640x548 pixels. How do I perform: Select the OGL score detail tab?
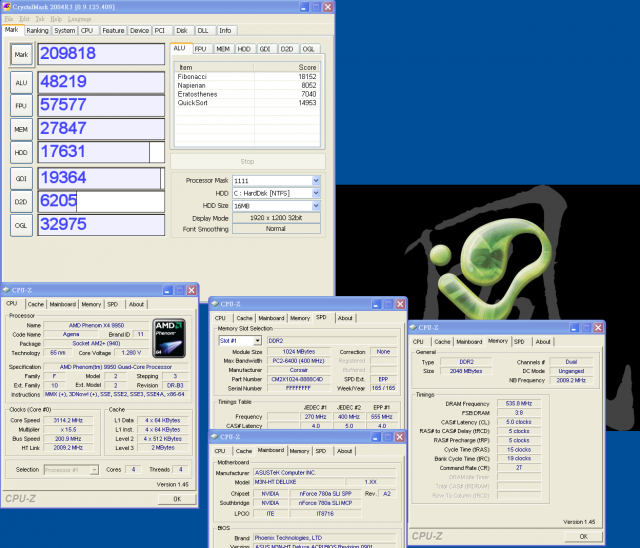[x=309, y=49]
